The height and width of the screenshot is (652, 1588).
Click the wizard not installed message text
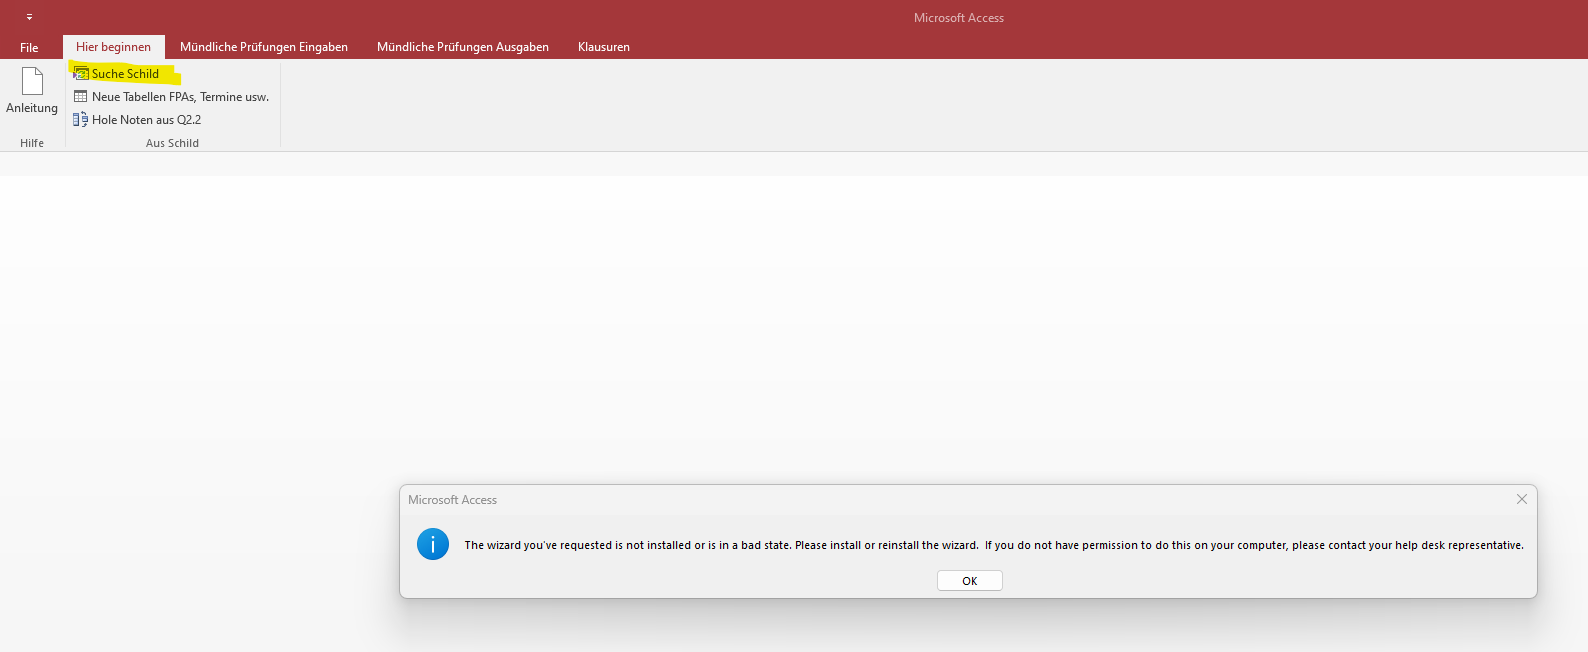tap(994, 545)
